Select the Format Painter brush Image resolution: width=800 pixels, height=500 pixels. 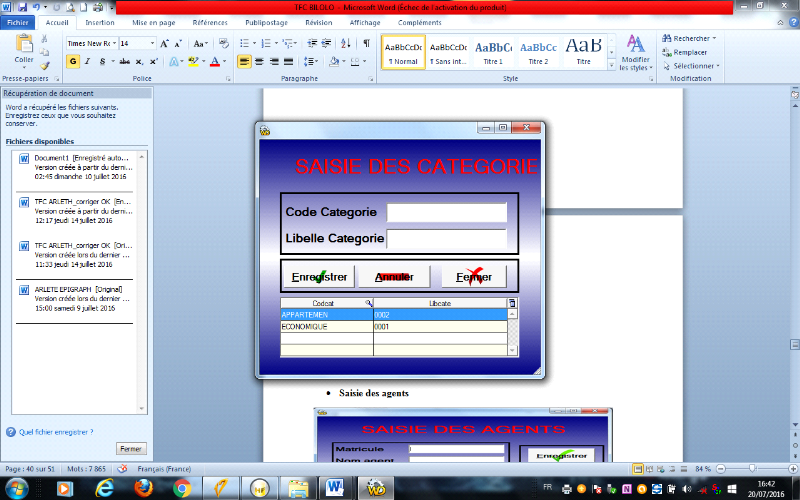point(44,66)
